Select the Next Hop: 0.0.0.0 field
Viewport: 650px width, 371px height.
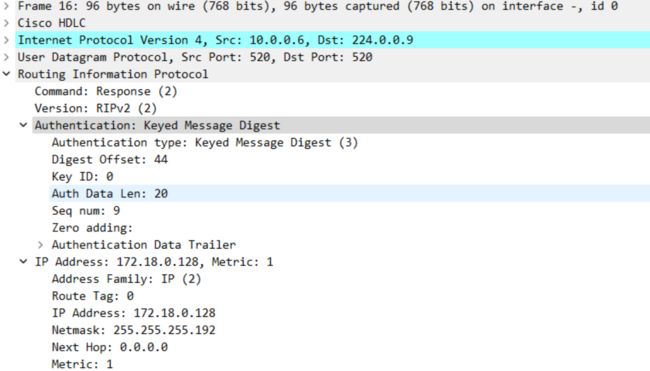(110, 347)
